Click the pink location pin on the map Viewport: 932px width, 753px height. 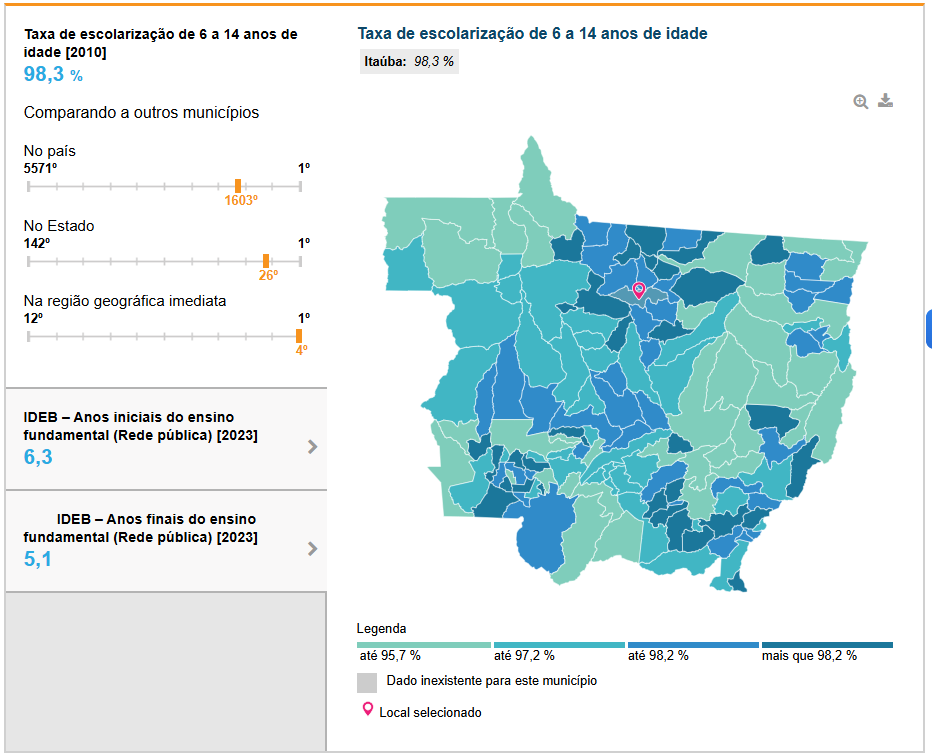tap(639, 290)
